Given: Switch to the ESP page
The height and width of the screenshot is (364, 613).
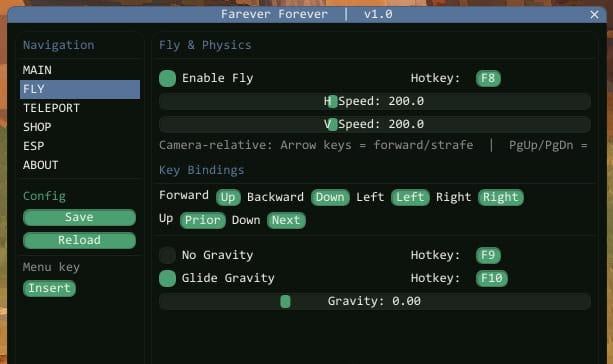Looking at the screenshot, I should 80,146.
